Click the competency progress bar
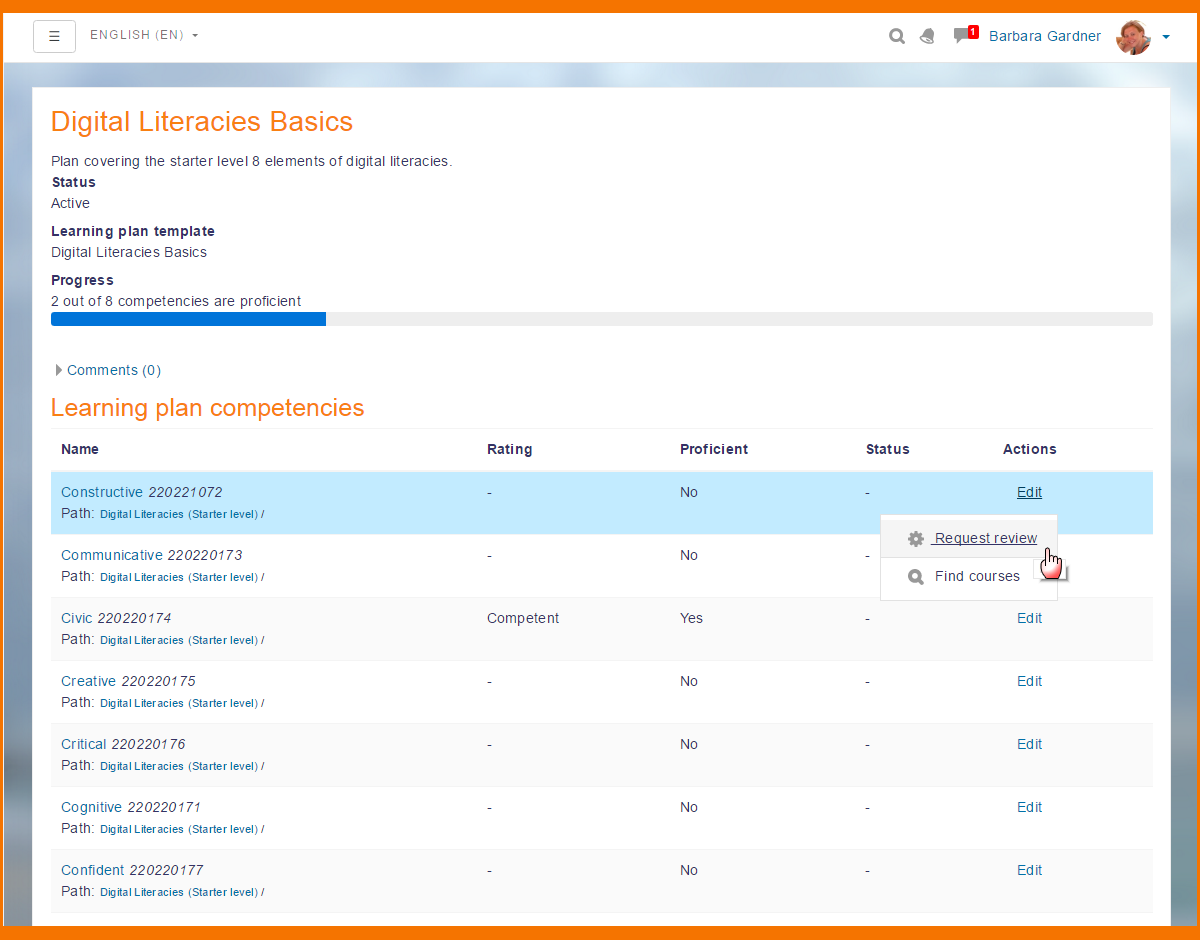The height and width of the screenshot is (940, 1200). point(601,319)
